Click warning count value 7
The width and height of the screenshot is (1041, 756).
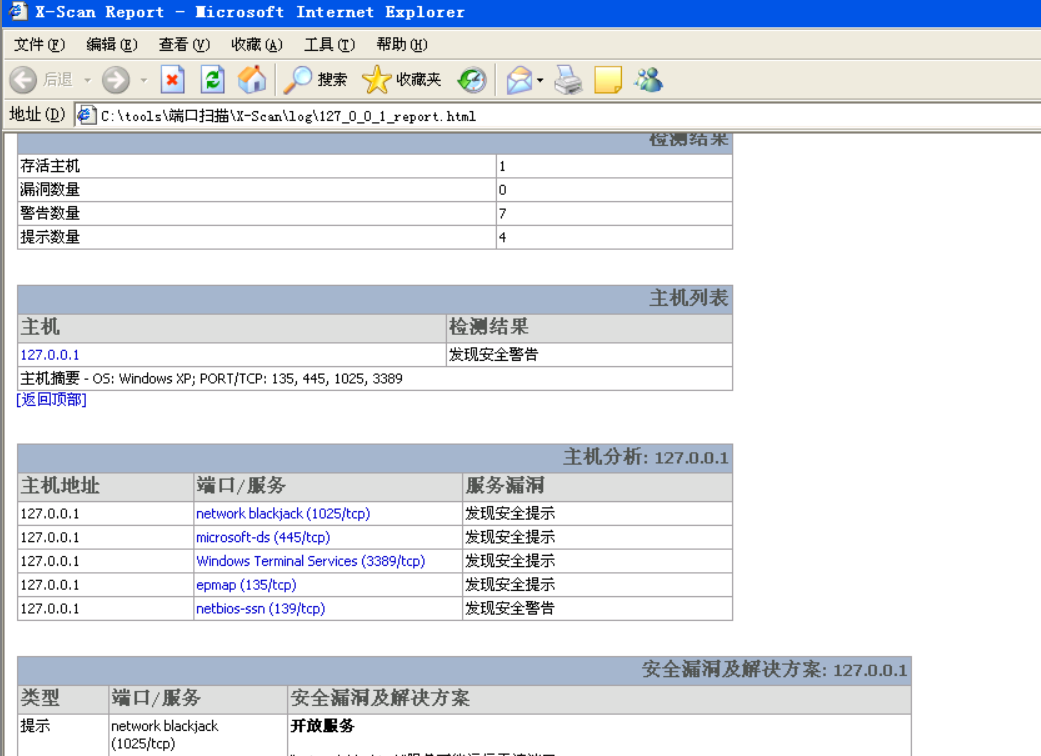pyautogui.click(x=503, y=214)
